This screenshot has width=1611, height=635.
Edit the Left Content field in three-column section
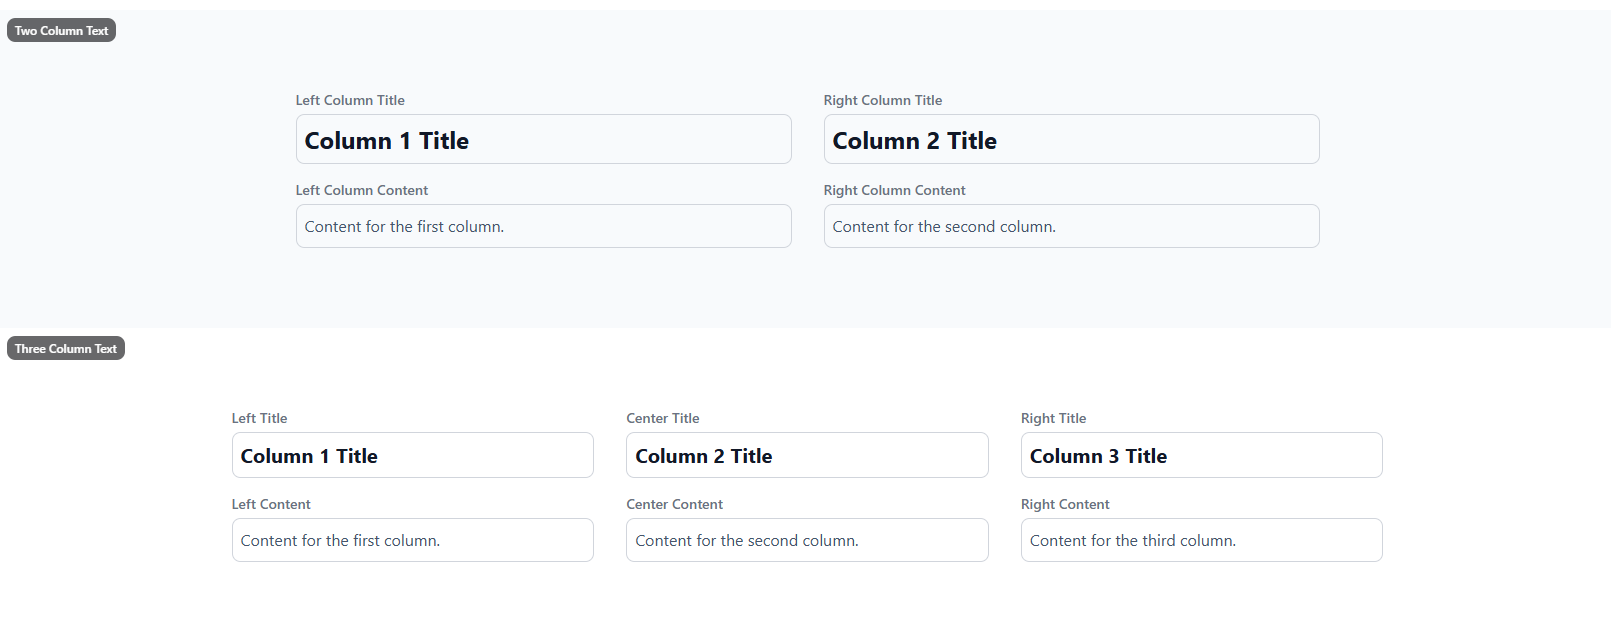point(412,541)
